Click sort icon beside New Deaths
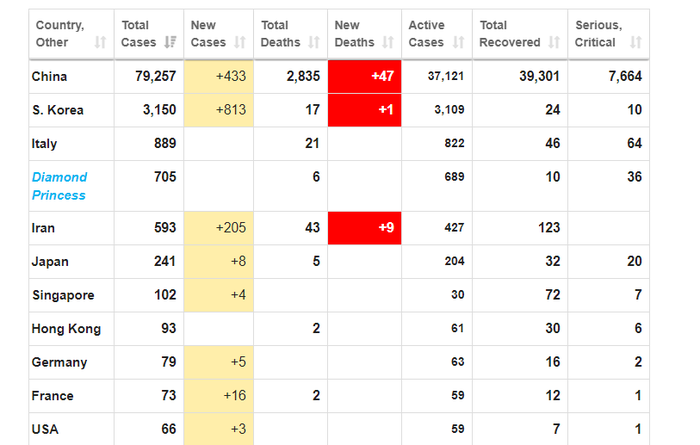 pyautogui.click(x=387, y=43)
